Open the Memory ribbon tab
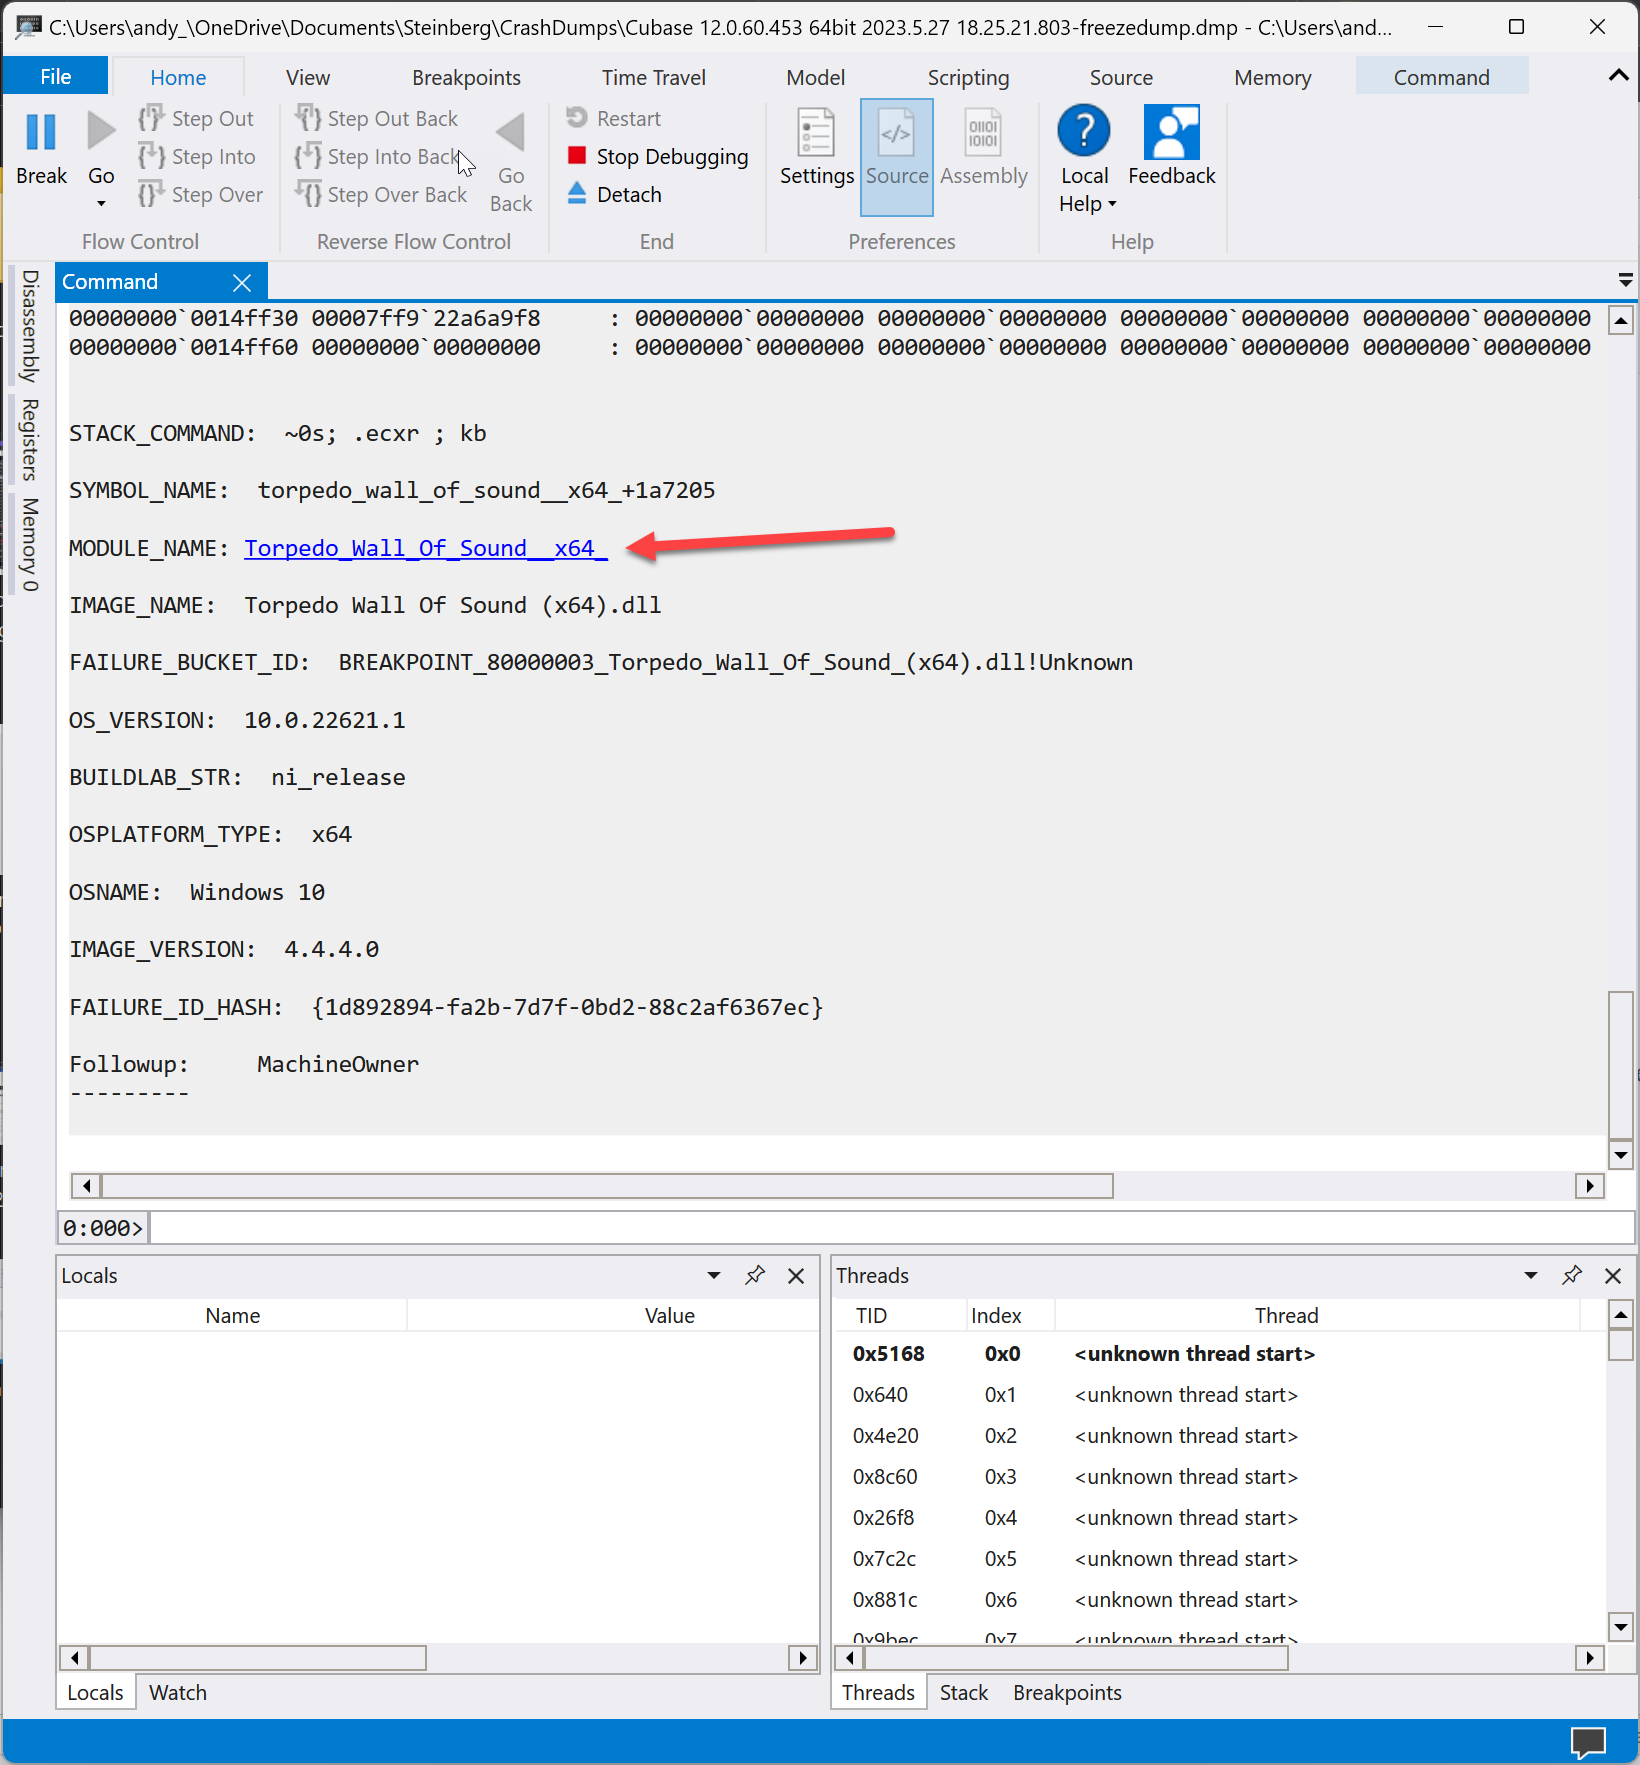The width and height of the screenshot is (1640, 1765). tap(1272, 77)
